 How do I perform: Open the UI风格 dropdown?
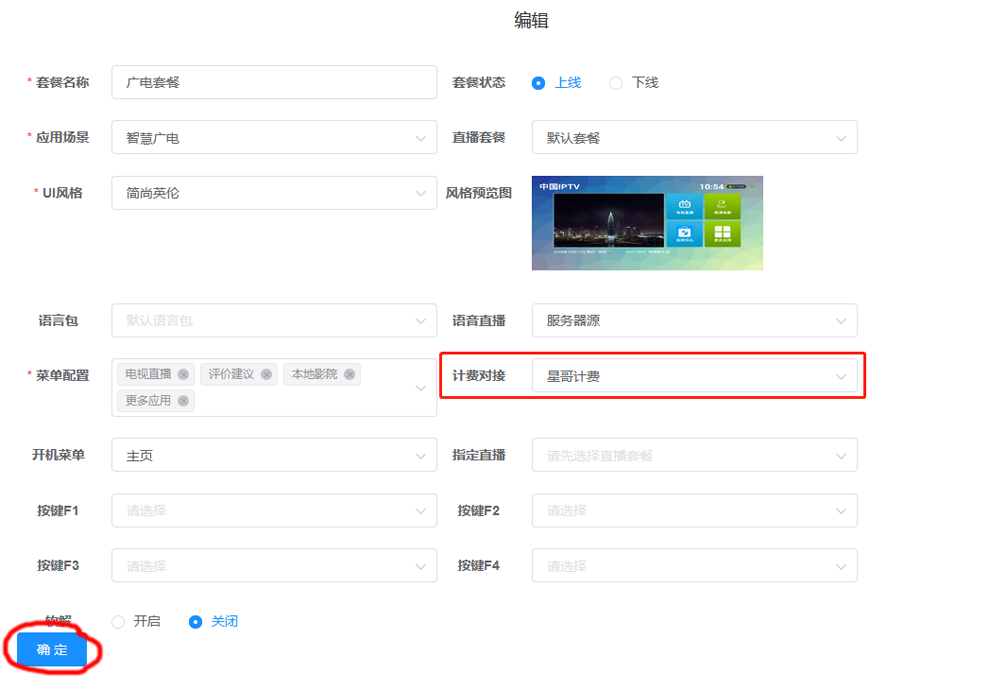273,193
